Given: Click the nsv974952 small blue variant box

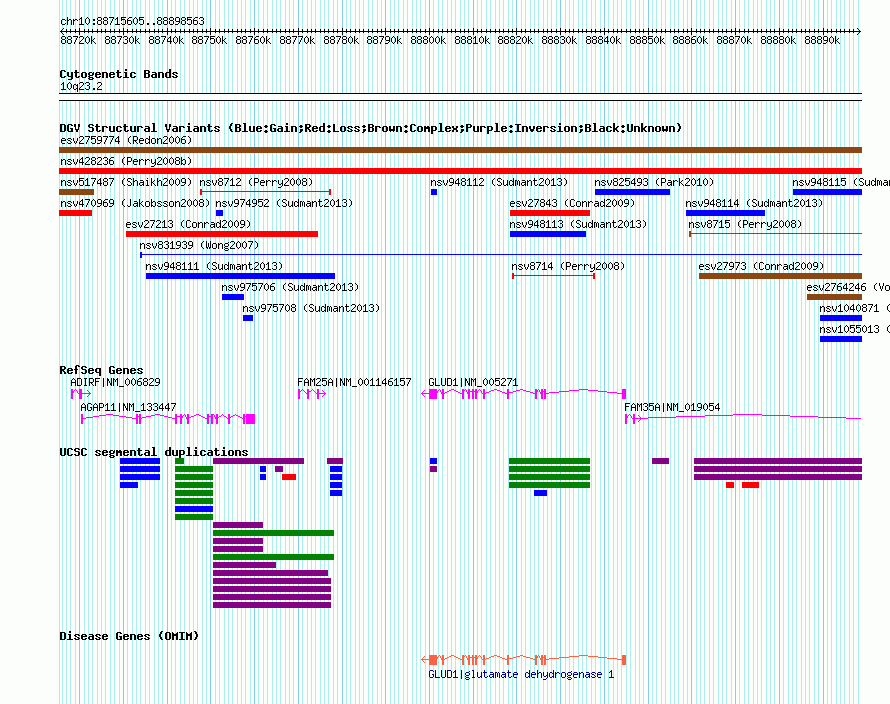Looking at the screenshot, I should 220,213.
